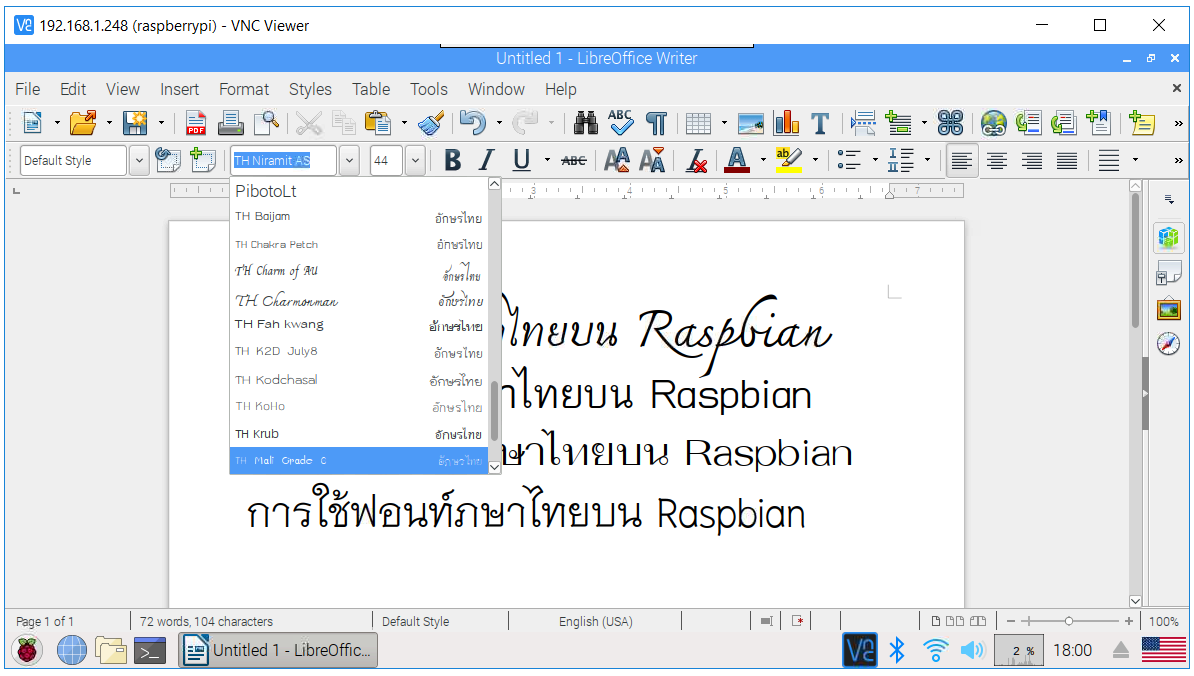This screenshot has height=676, width=1194.
Task: Toggle superscript
Action: [x=617, y=160]
